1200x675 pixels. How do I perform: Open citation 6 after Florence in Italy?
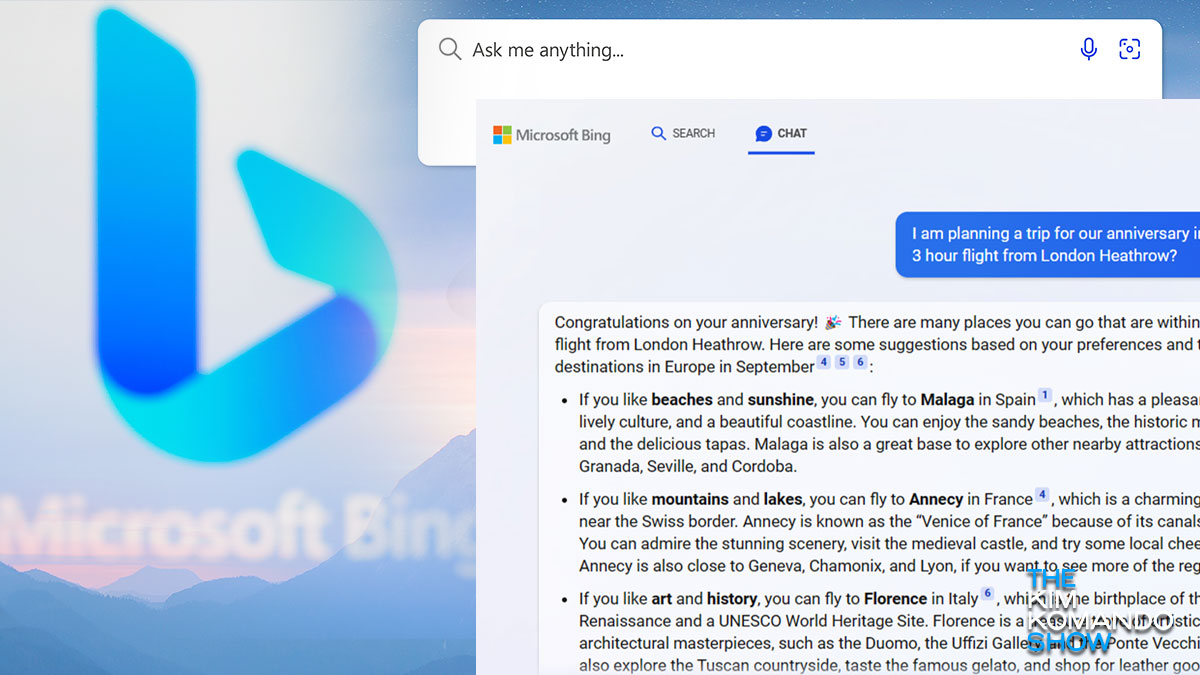click(x=987, y=593)
